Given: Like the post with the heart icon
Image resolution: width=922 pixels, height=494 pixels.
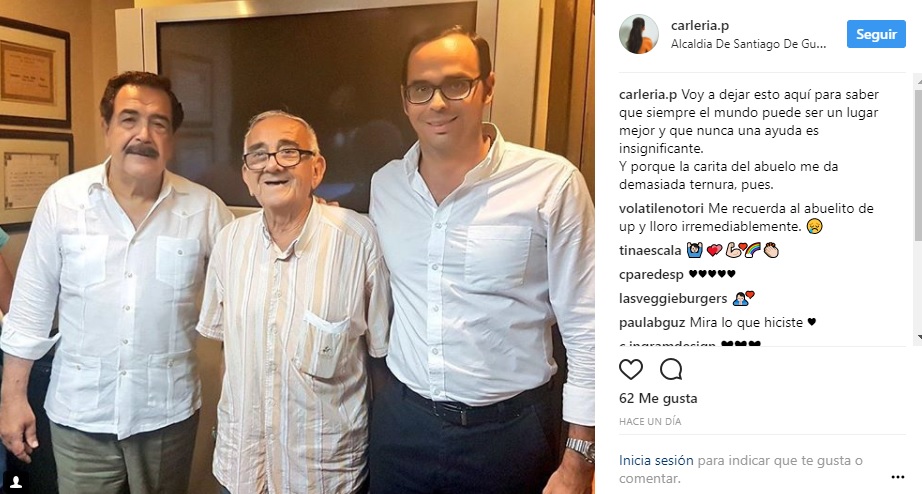Looking at the screenshot, I should pyautogui.click(x=631, y=369).
